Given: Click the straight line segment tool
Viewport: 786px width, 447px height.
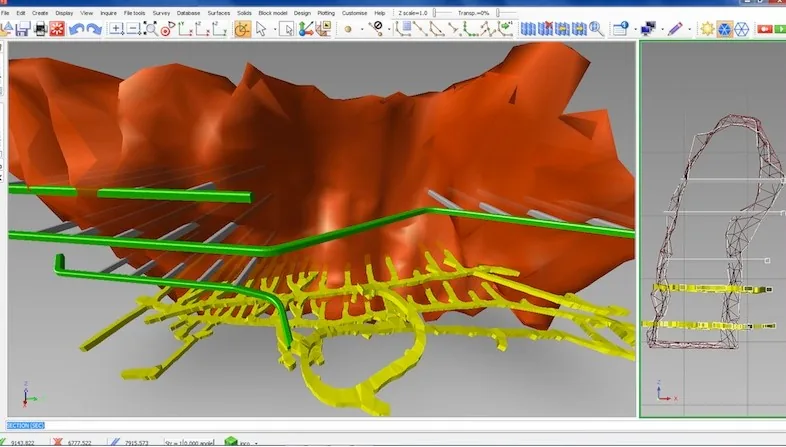Looking at the screenshot, I should coord(420,29).
